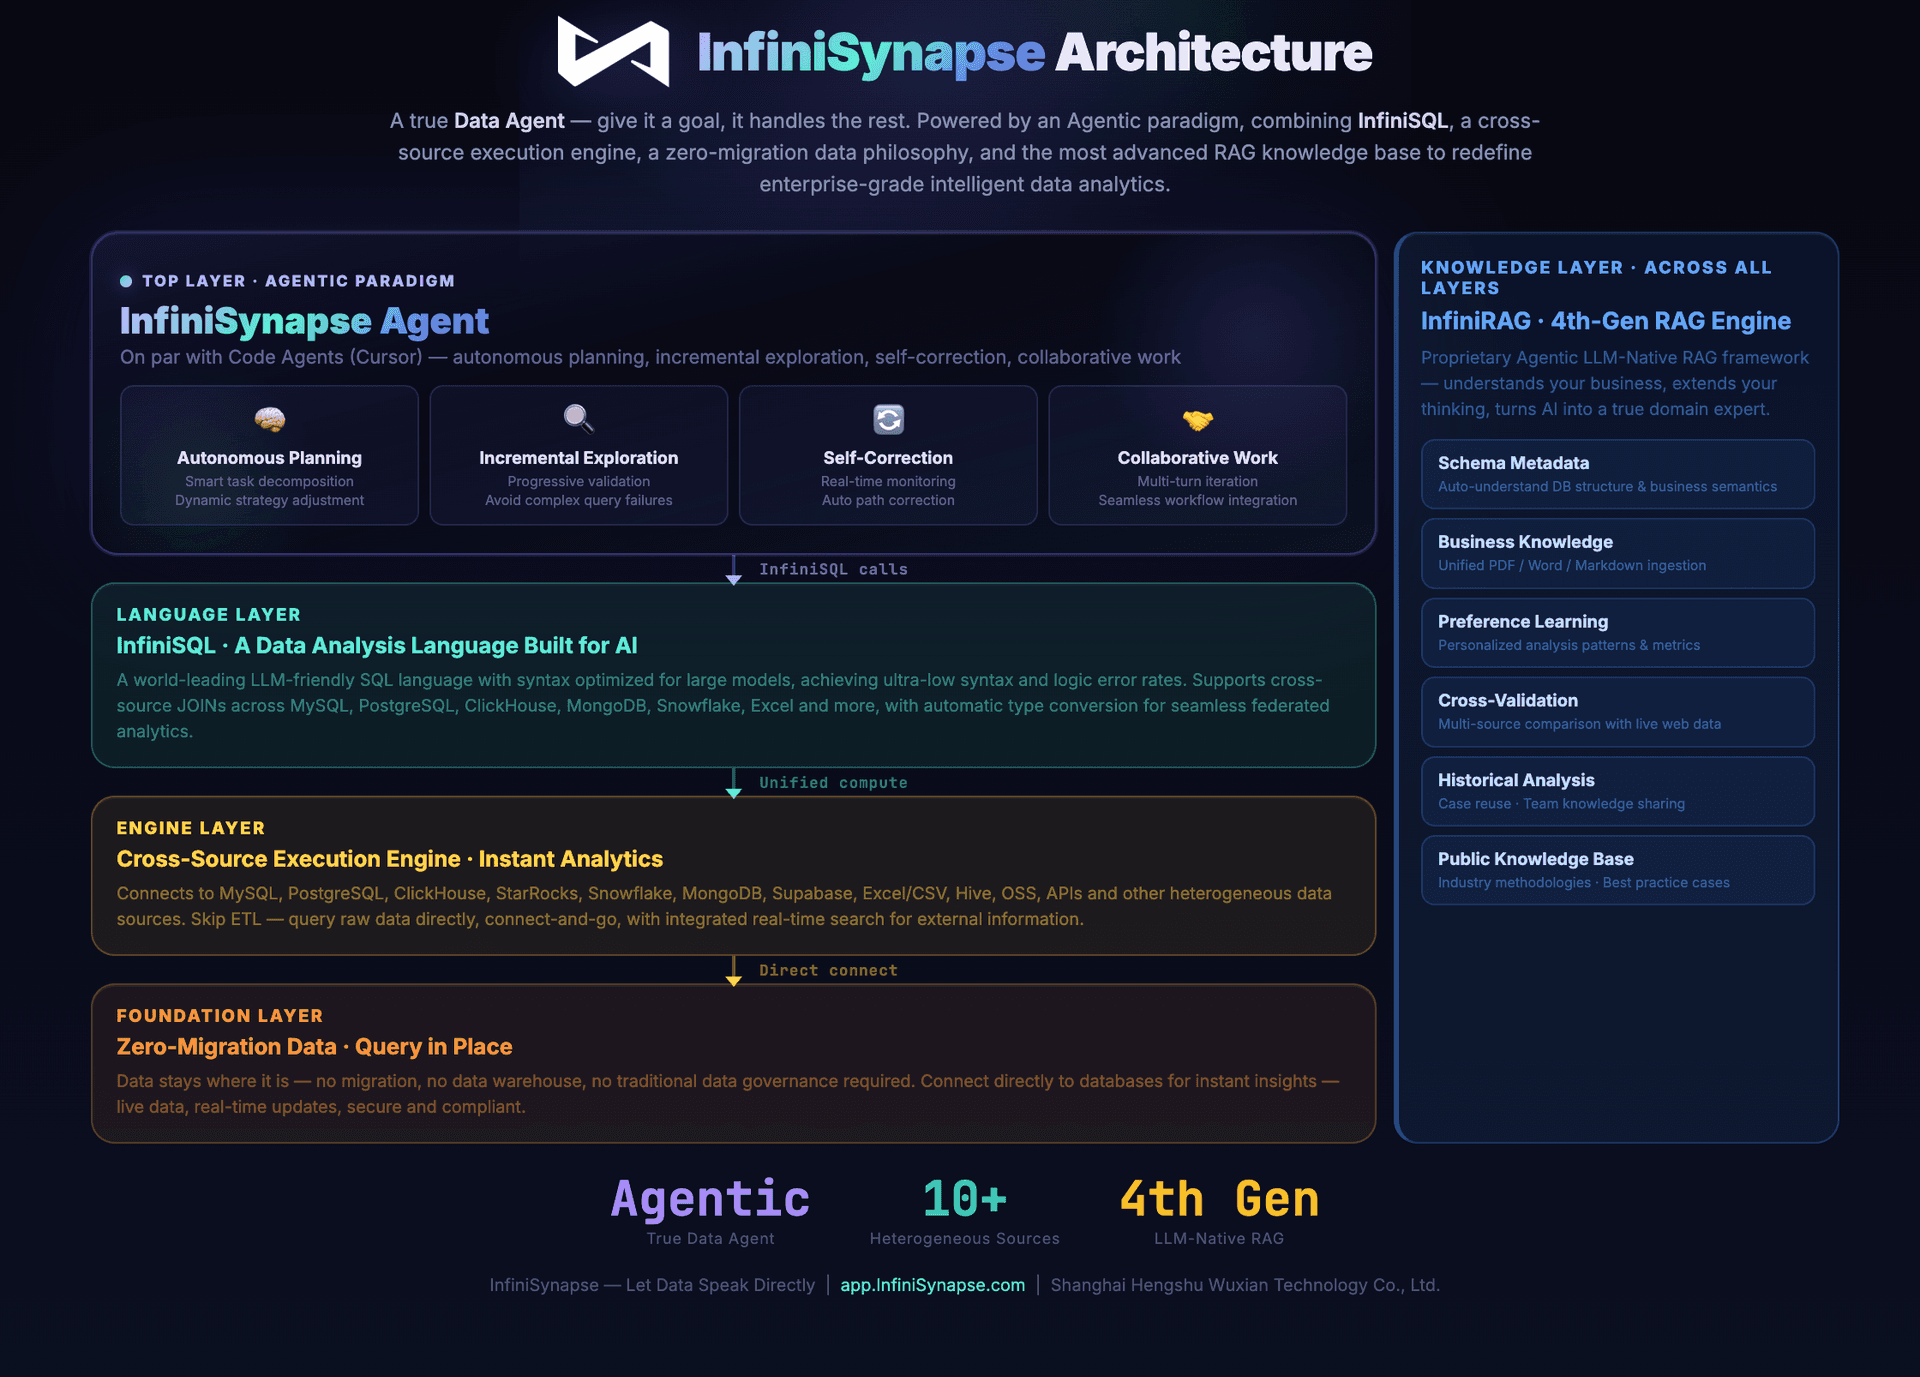Click the InfiniRAG 4th-Gen RAG Engine heading
1920x1377 pixels.
pos(1606,321)
